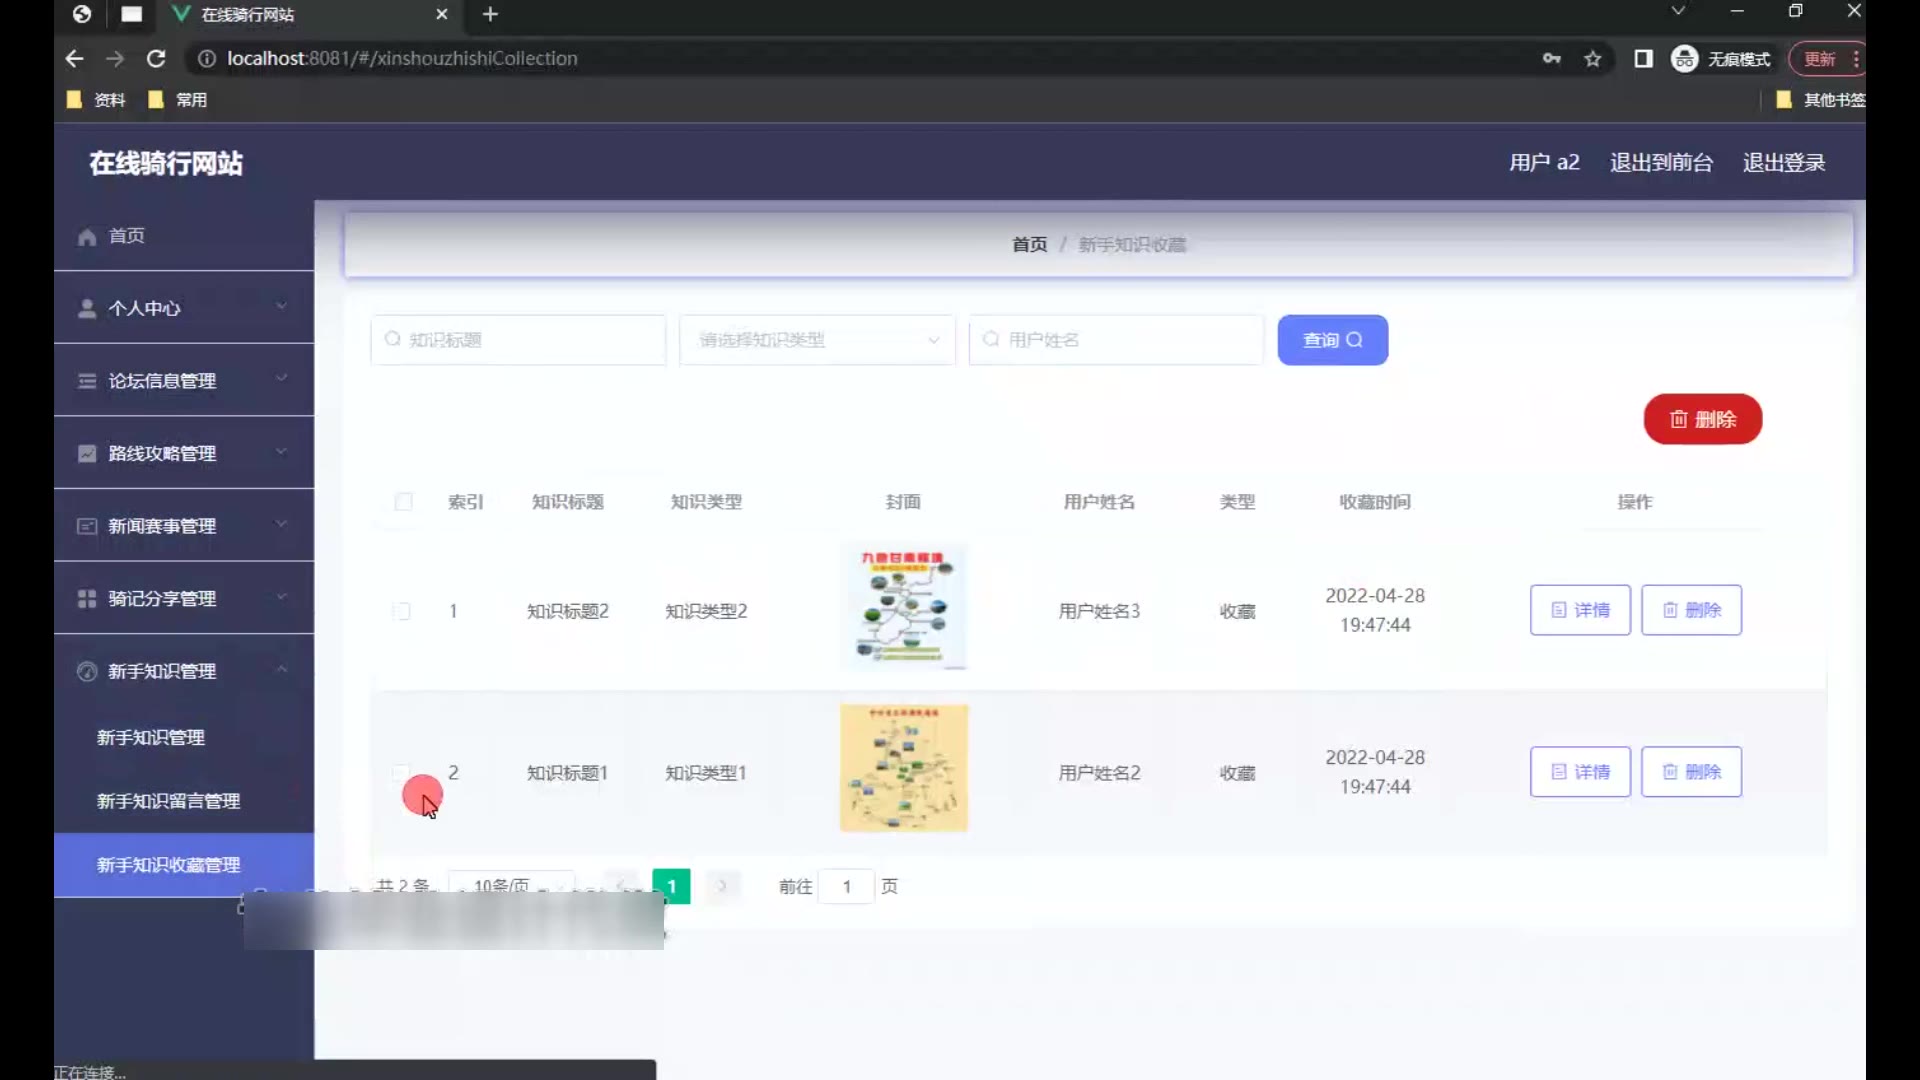The width and height of the screenshot is (1920, 1080).
Task: Click the home icon beside 首页 in the sidebar
Action: pyautogui.click(x=87, y=237)
